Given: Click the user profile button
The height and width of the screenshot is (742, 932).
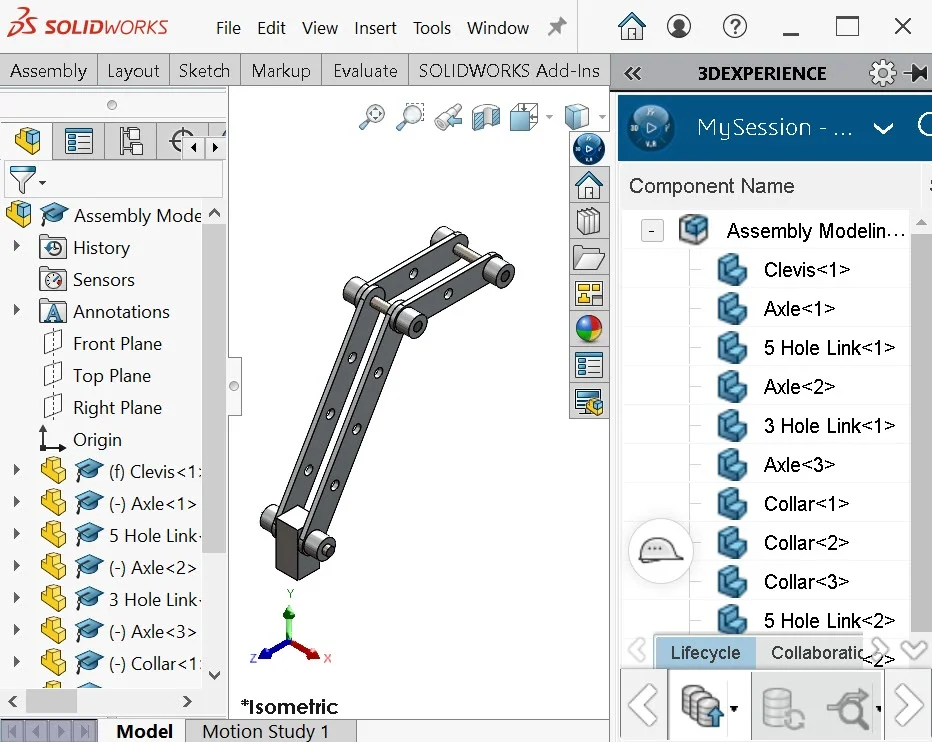Looking at the screenshot, I should pos(679,27).
